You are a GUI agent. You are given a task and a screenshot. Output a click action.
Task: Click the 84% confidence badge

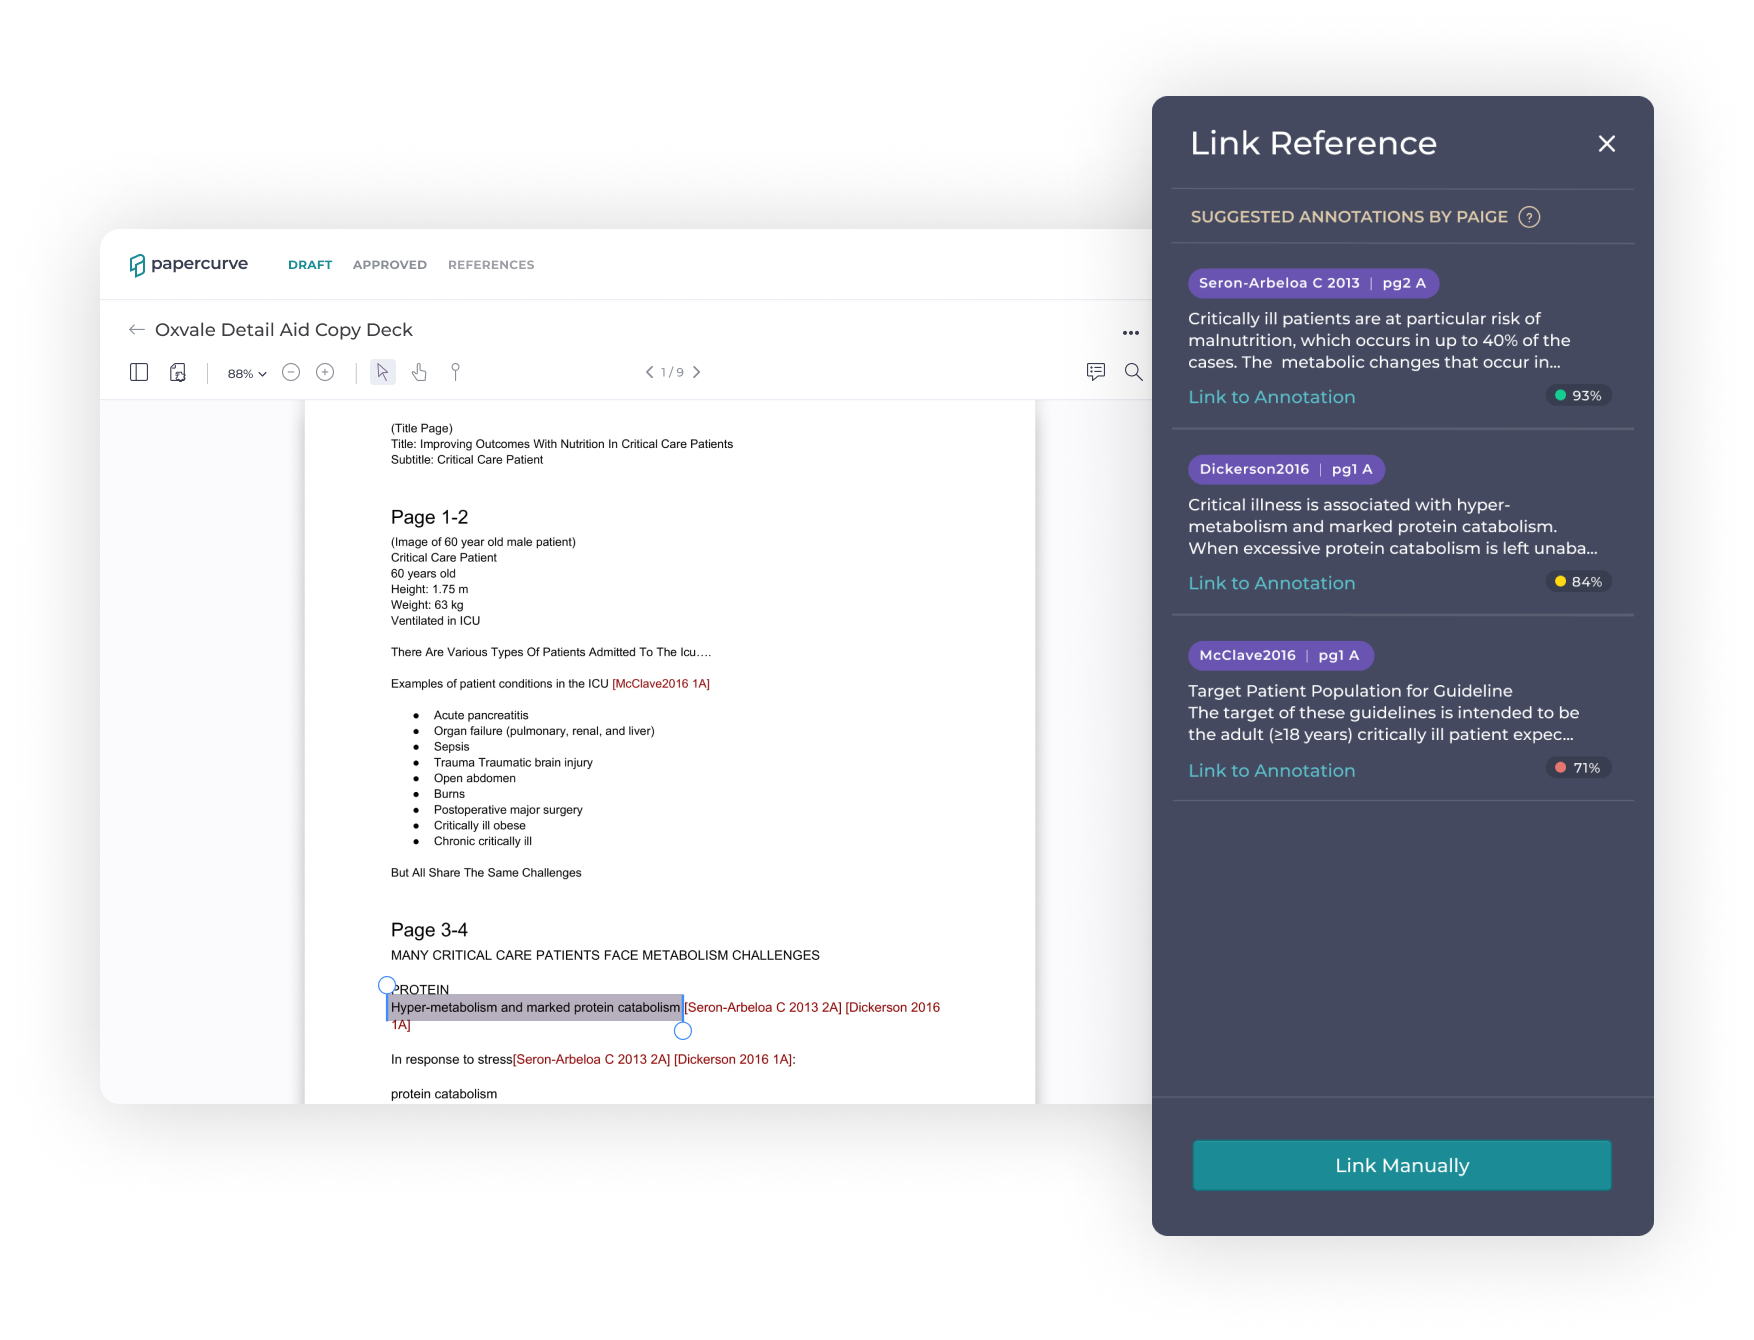pos(1578,582)
